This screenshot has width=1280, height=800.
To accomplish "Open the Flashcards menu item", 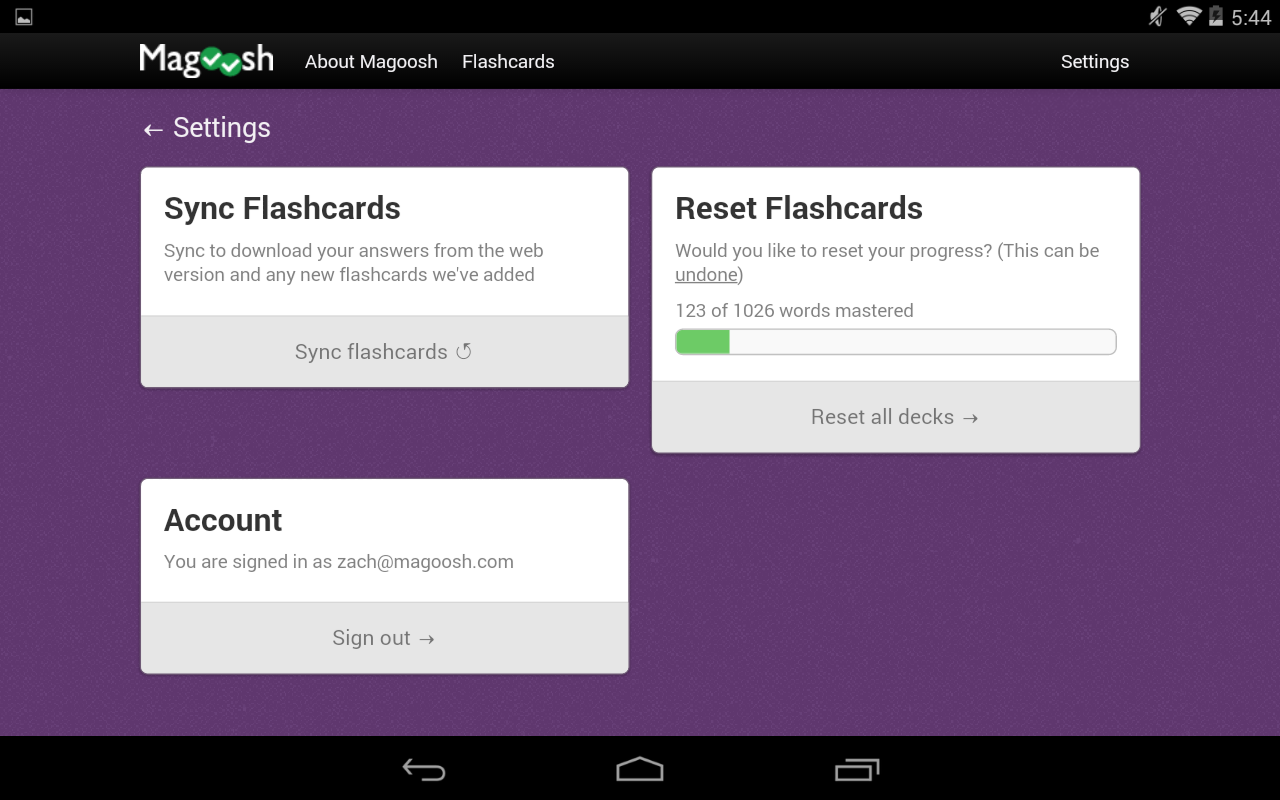I will pyautogui.click(x=508, y=62).
